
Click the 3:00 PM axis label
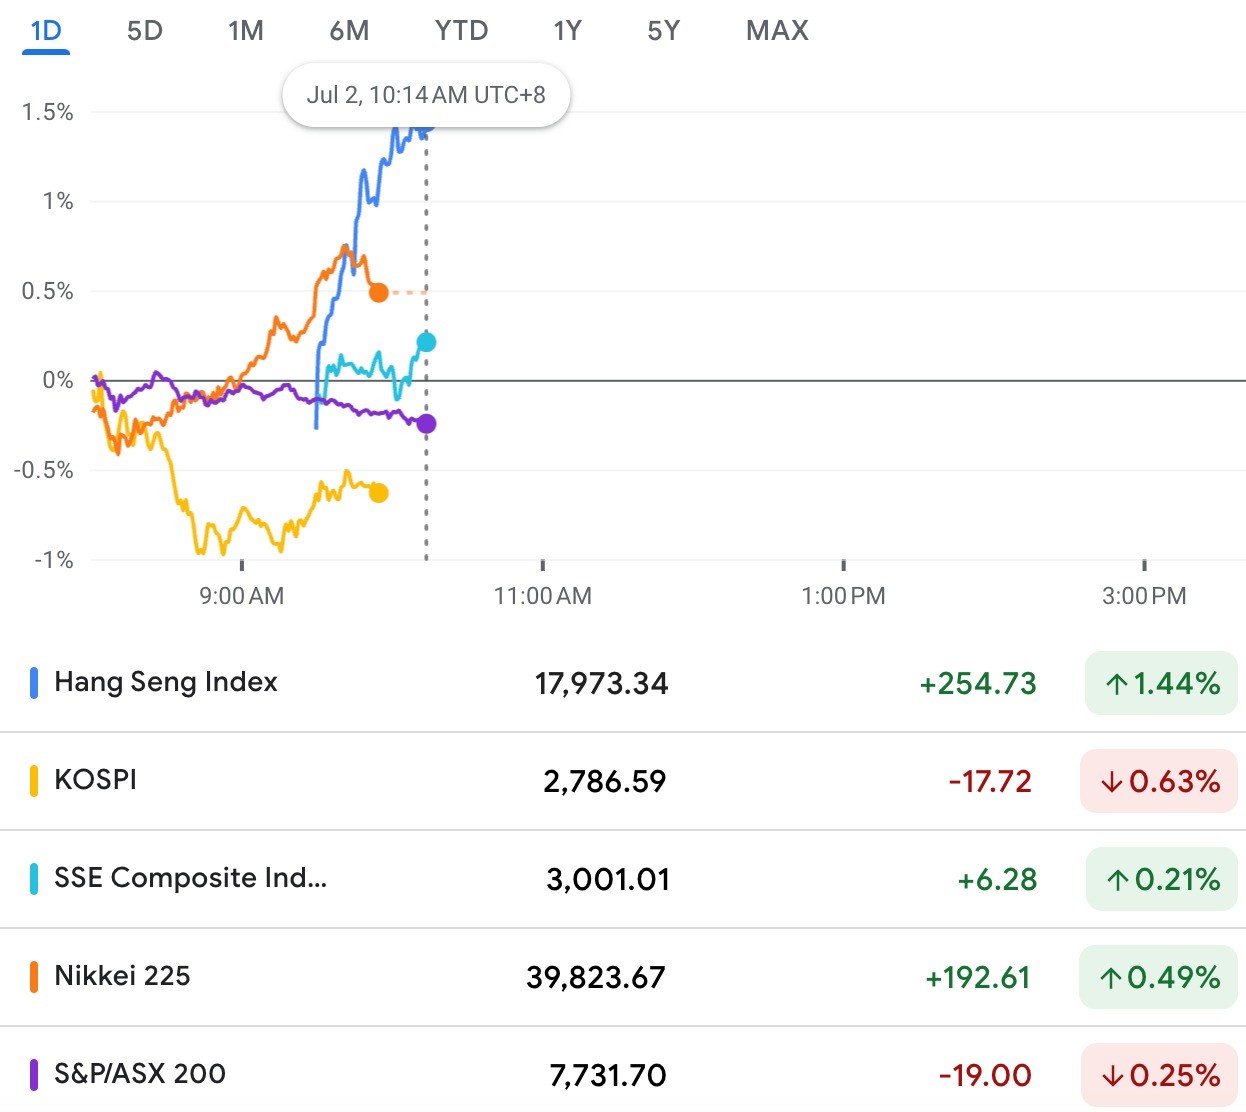point(1144,596)
